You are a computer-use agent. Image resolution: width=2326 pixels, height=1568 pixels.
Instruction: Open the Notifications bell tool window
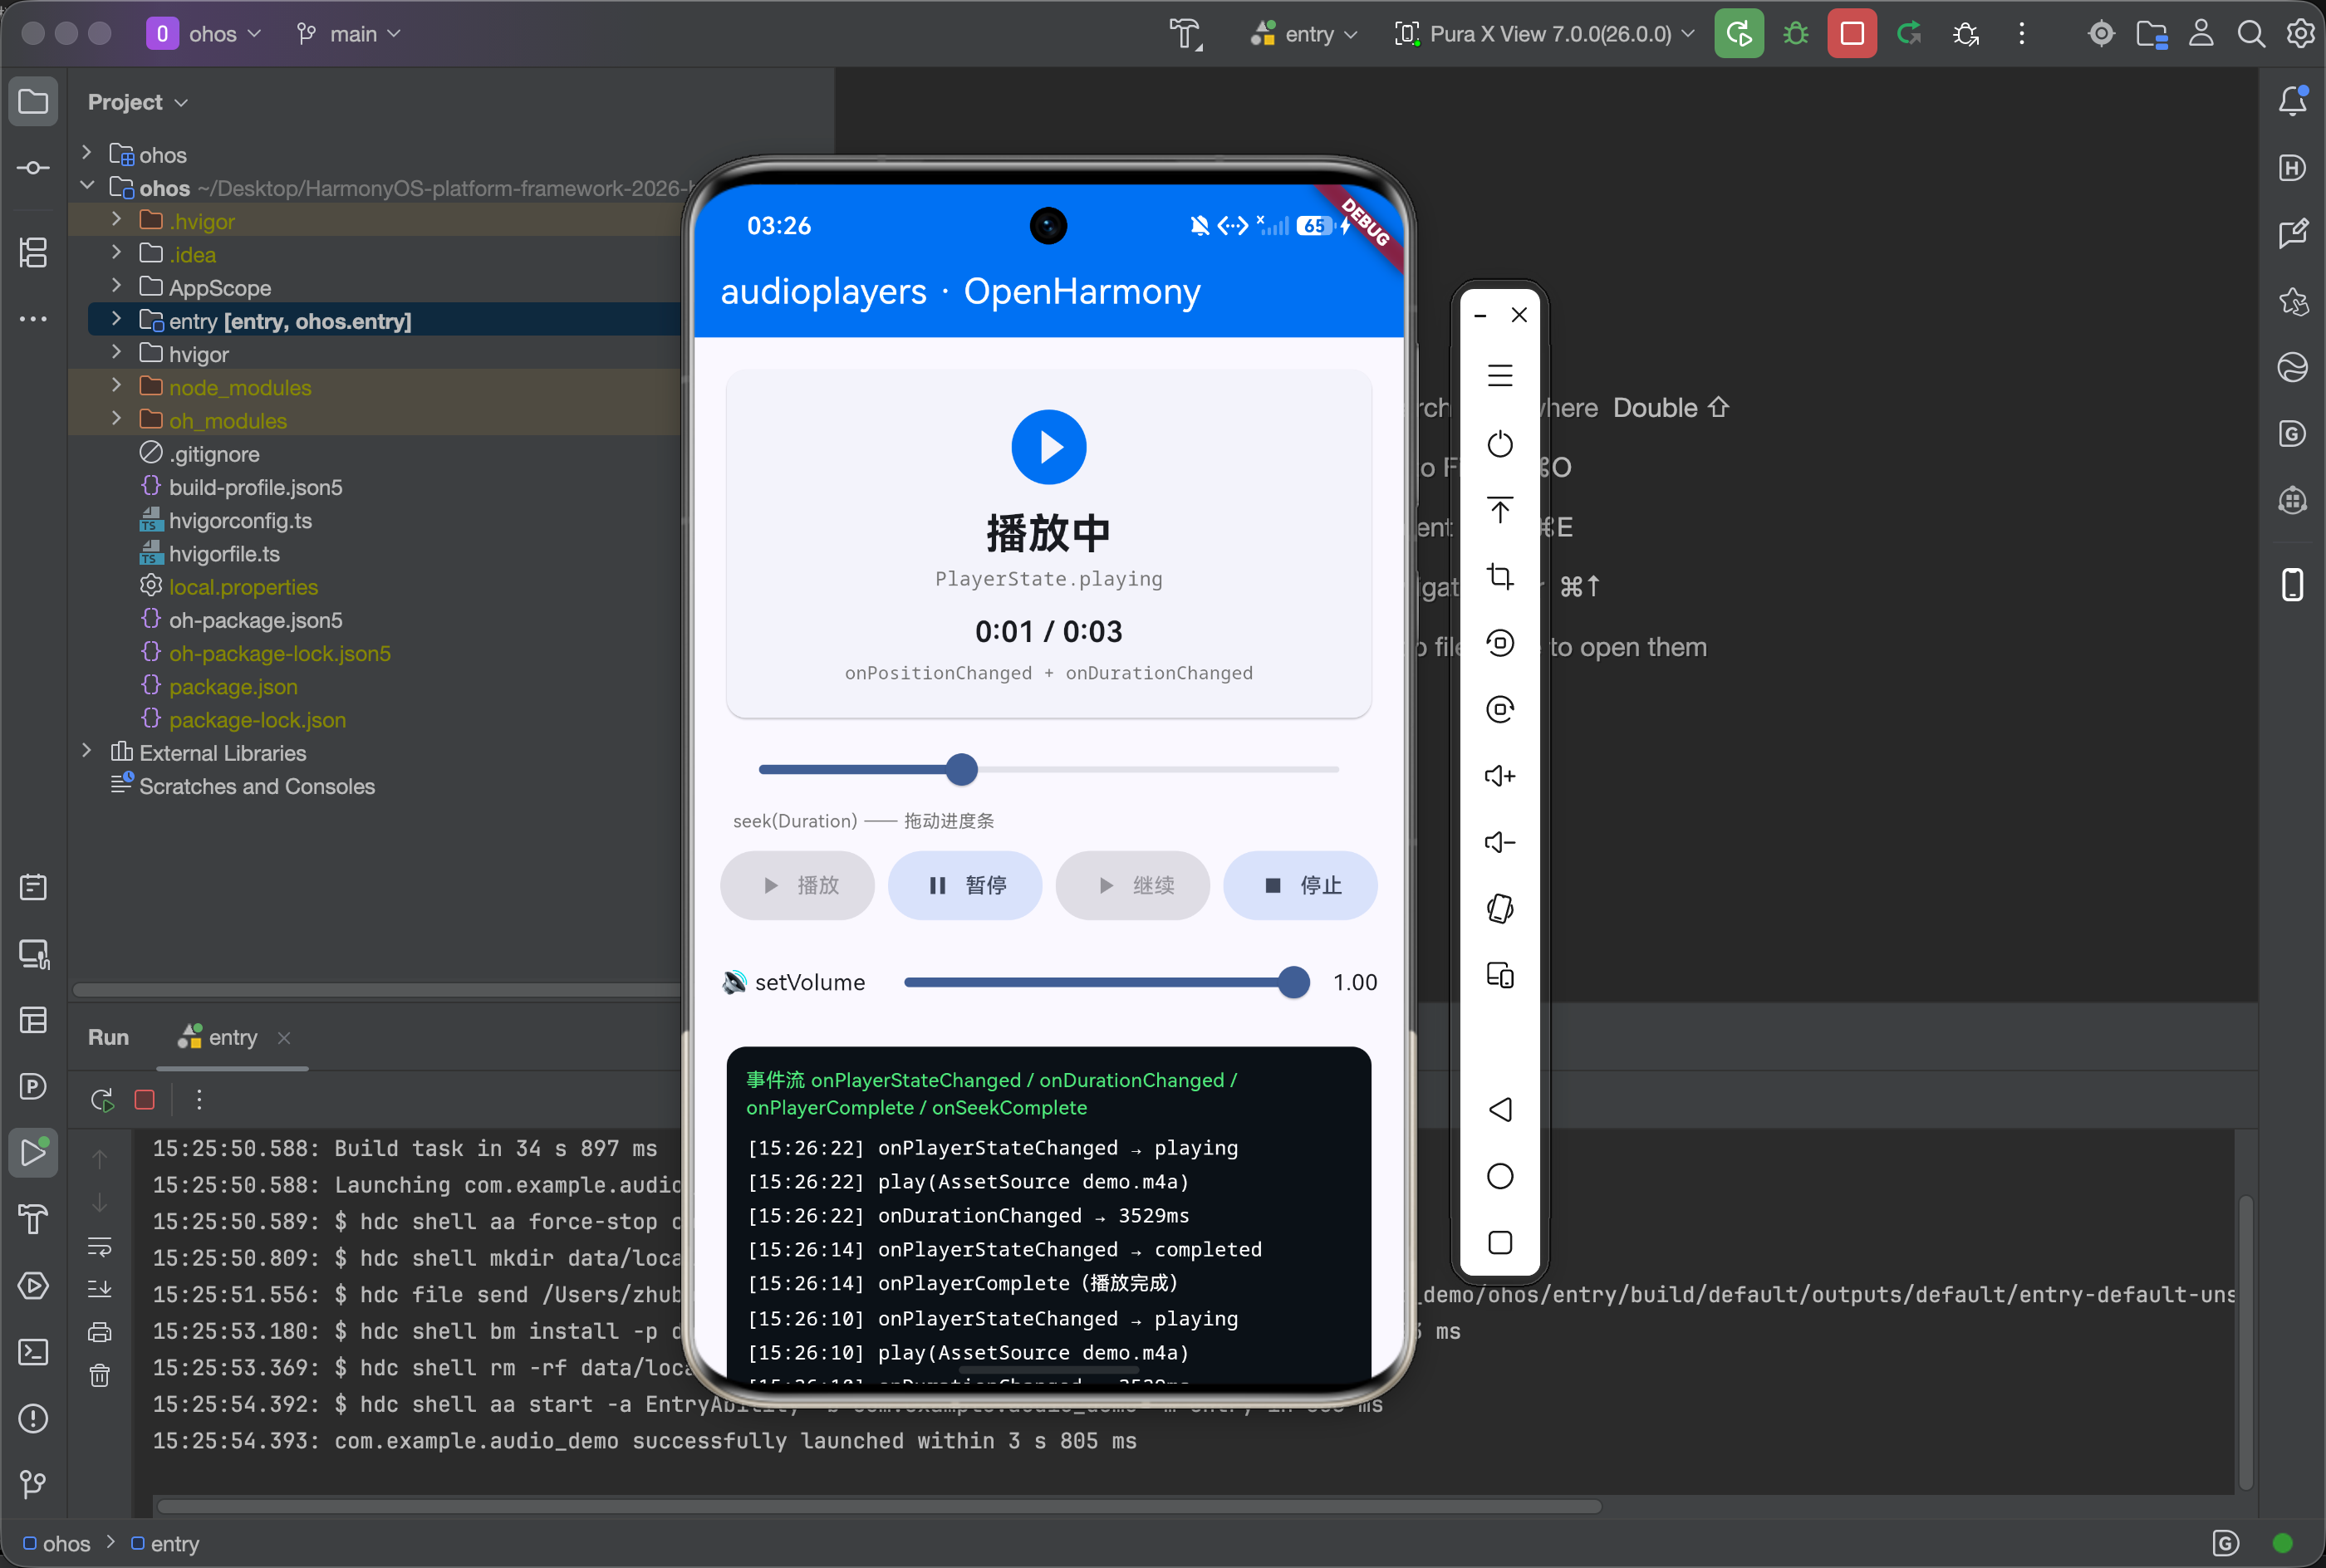[x=2293, y=100]
